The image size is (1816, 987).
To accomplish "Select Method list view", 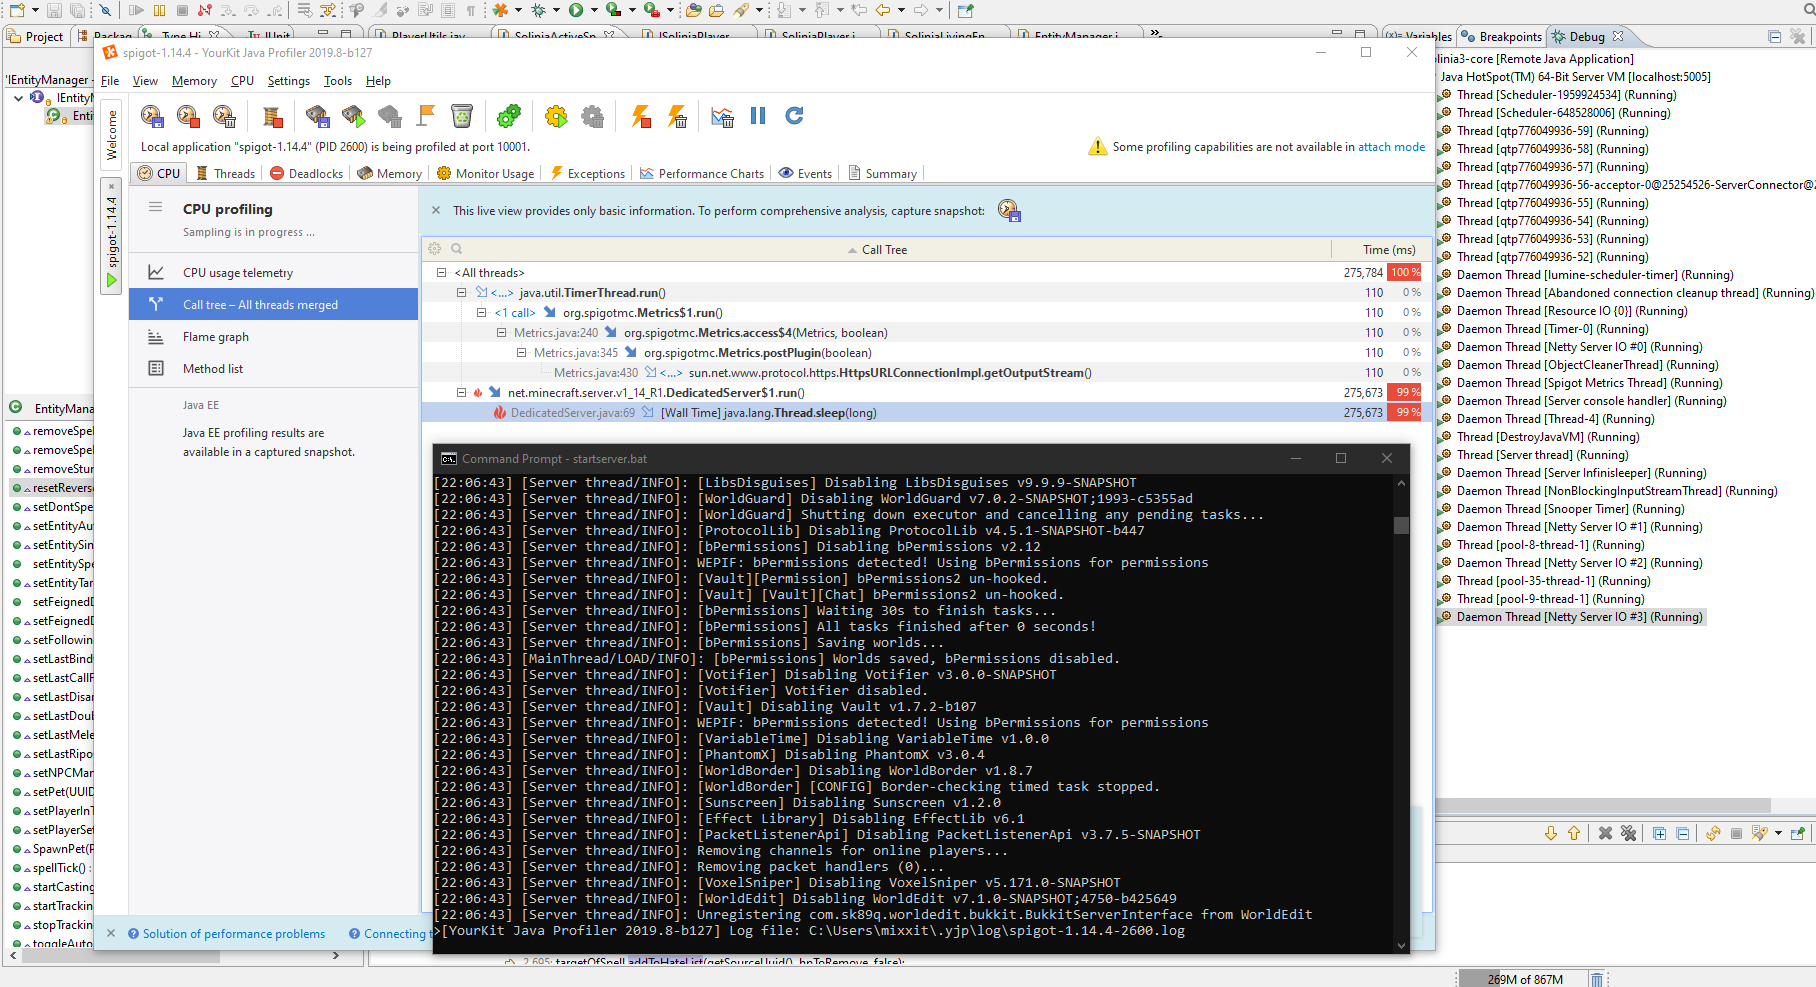I will pyautogui.click(x=273, y=369).
